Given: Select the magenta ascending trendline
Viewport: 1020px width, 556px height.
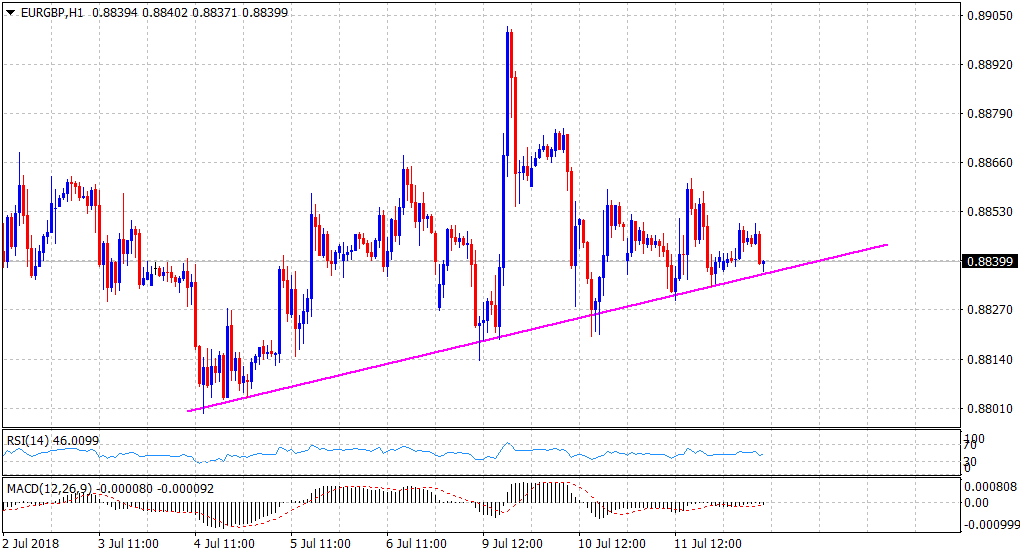Looking at the screenshot, I should click(x=537, y=328).
